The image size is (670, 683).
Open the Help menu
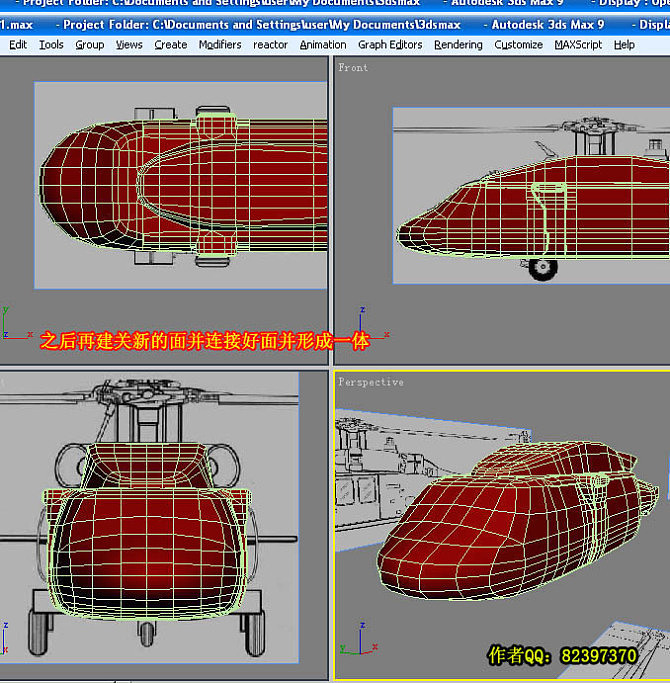click(x=624, y=45)
